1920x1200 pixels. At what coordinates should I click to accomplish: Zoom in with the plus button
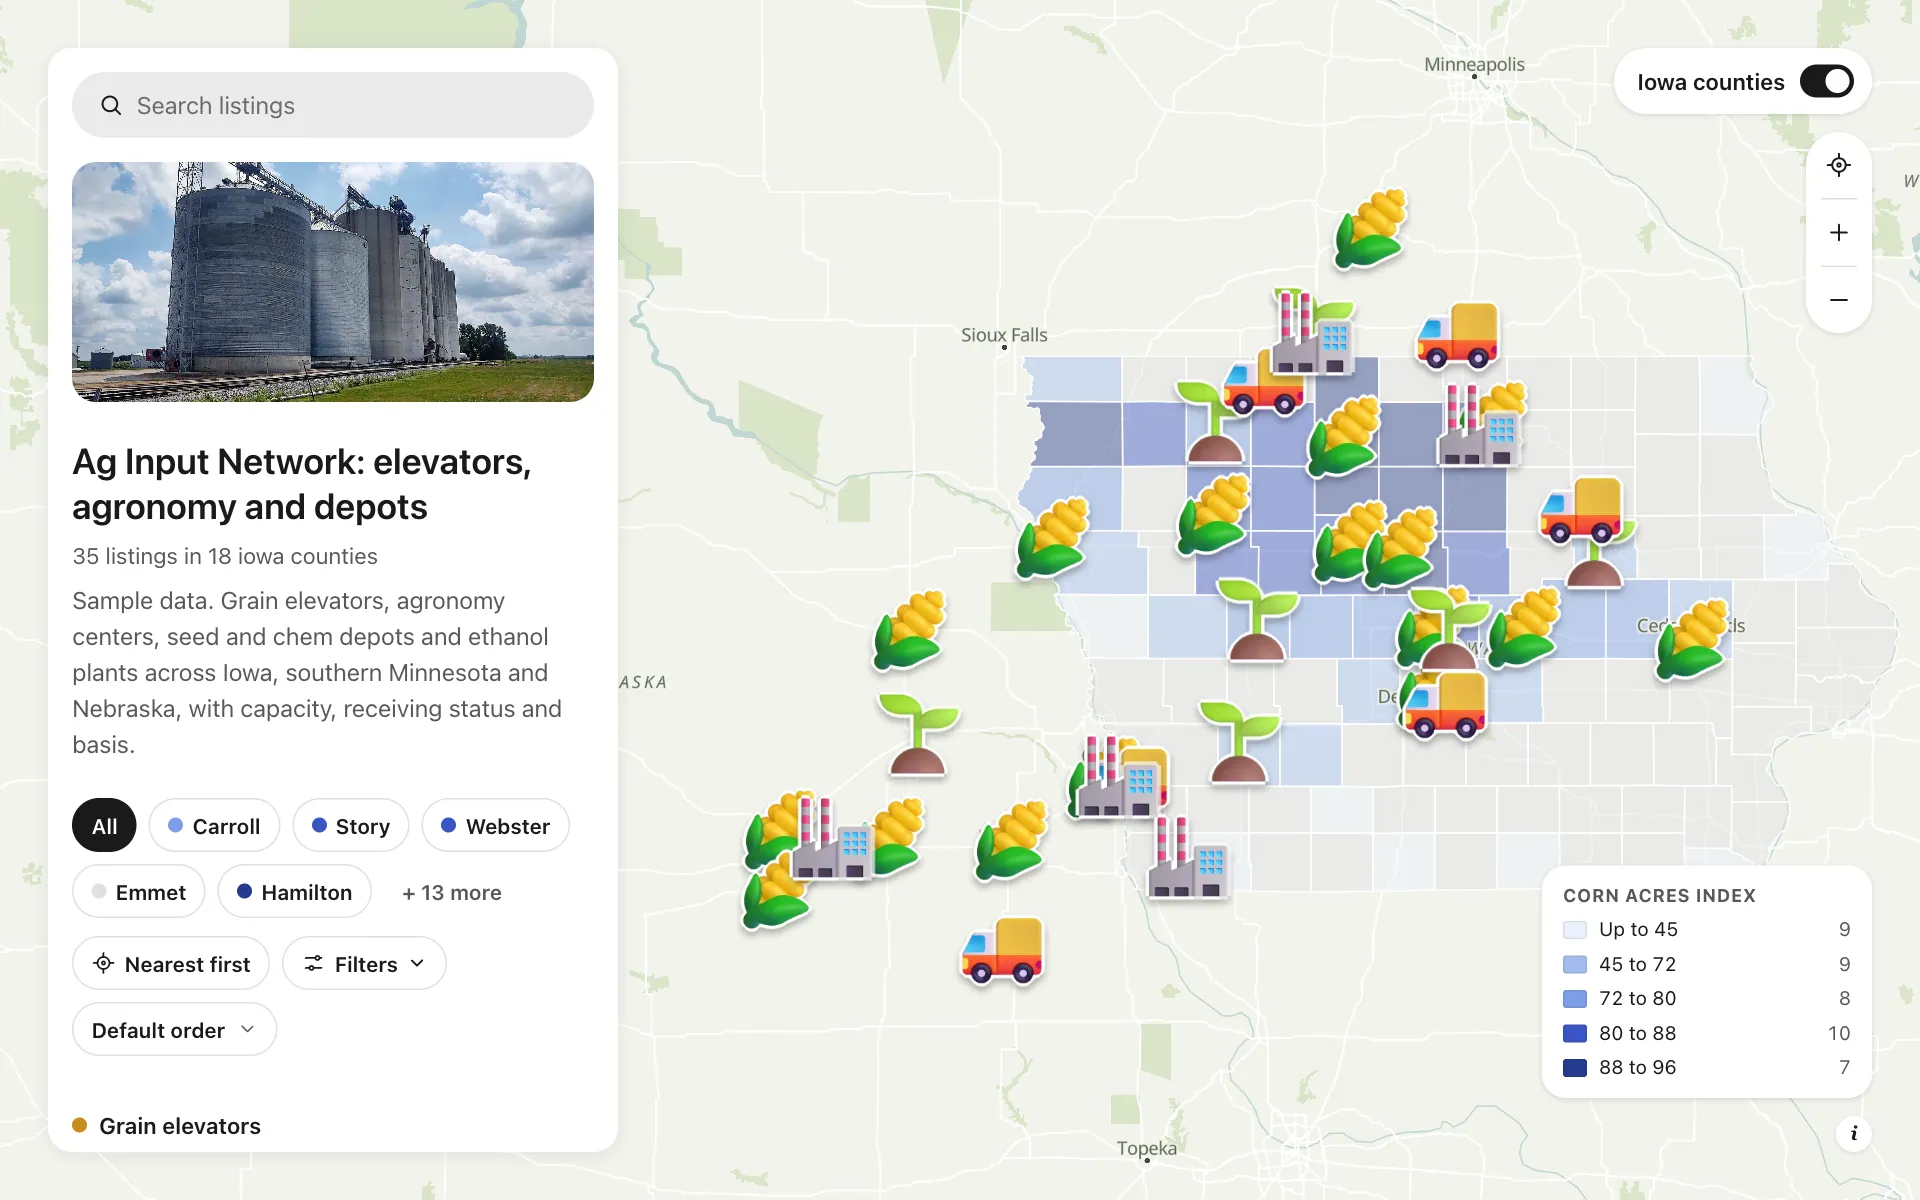click(1838, 232)
